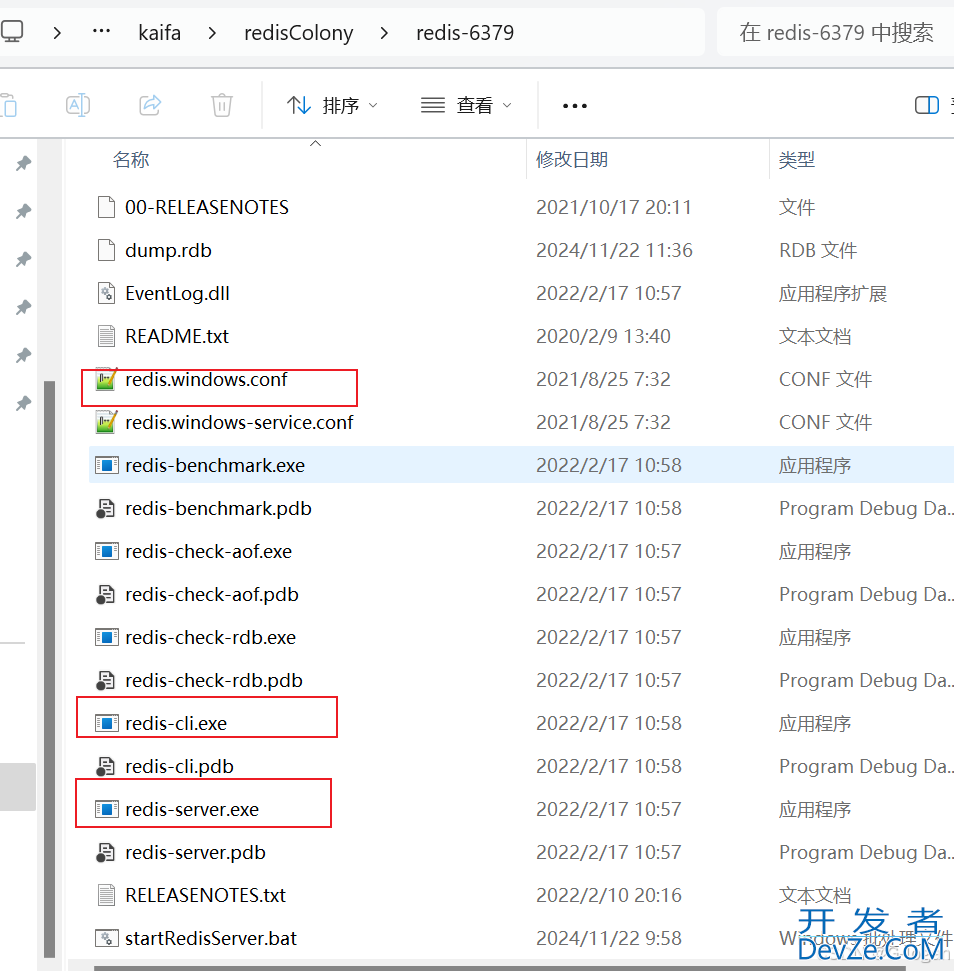Toggle the details pane icon
Viewport: 954px width, 971px height.
[927, 105]
